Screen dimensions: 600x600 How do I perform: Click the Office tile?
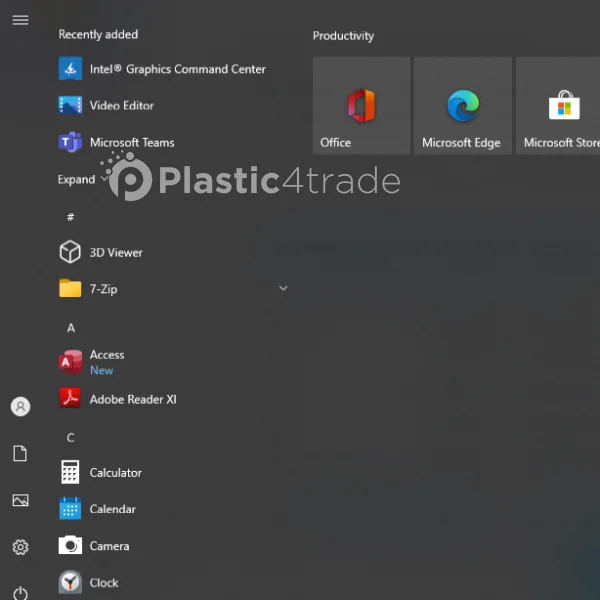point(361,106)
